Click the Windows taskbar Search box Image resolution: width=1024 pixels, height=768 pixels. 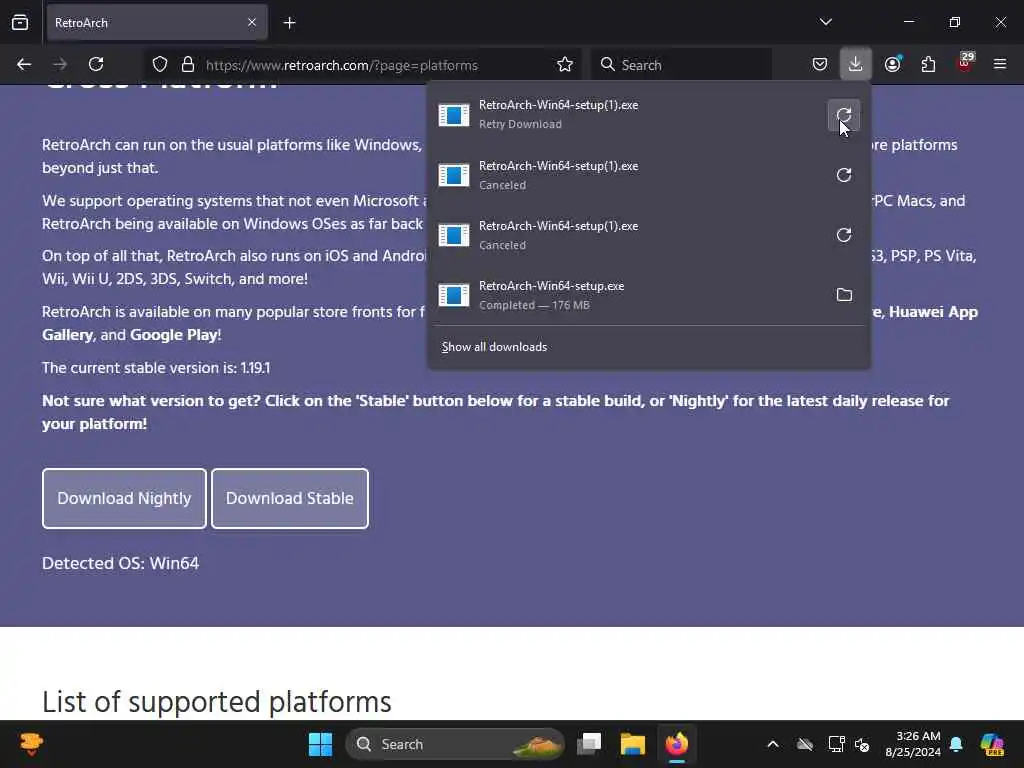pyautogui.click(x=455, y=744)
